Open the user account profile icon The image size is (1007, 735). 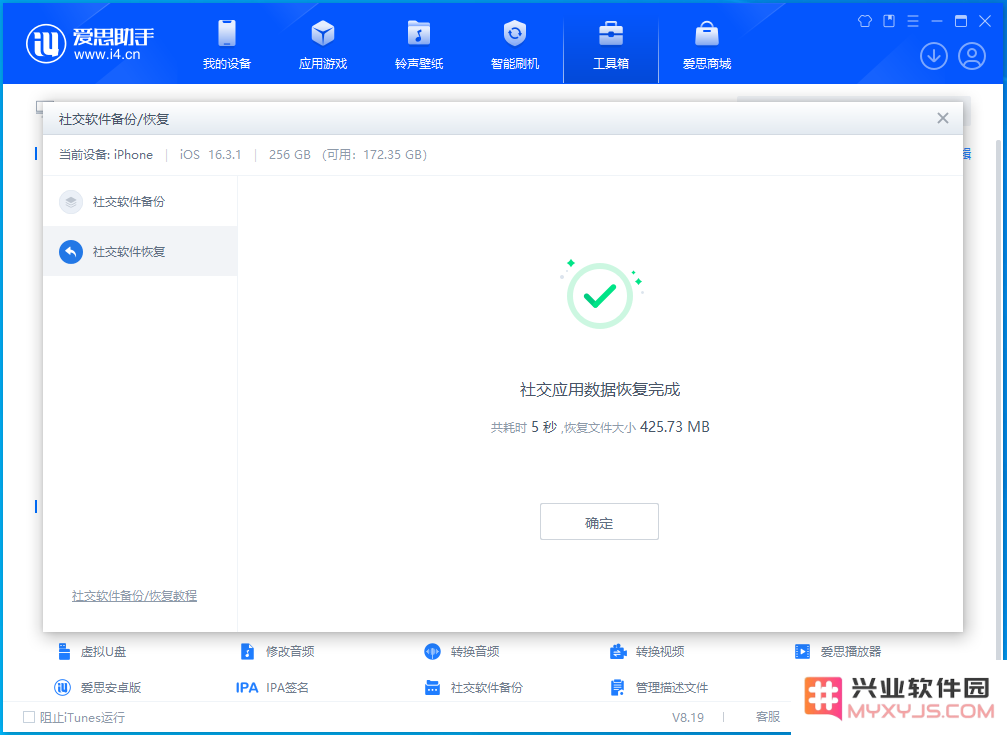pos(972,56)
